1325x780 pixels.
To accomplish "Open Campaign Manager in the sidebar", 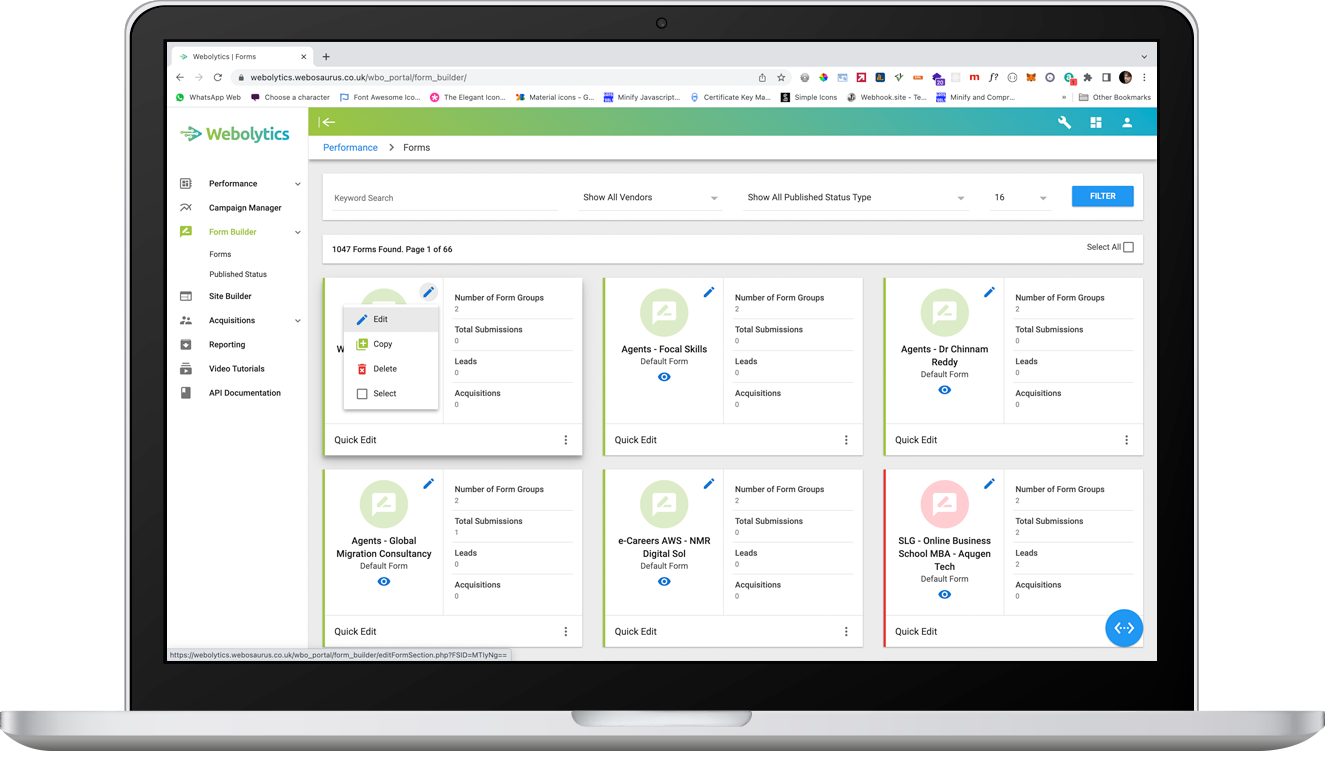I will pyautogui.click(x=245, y=208).
